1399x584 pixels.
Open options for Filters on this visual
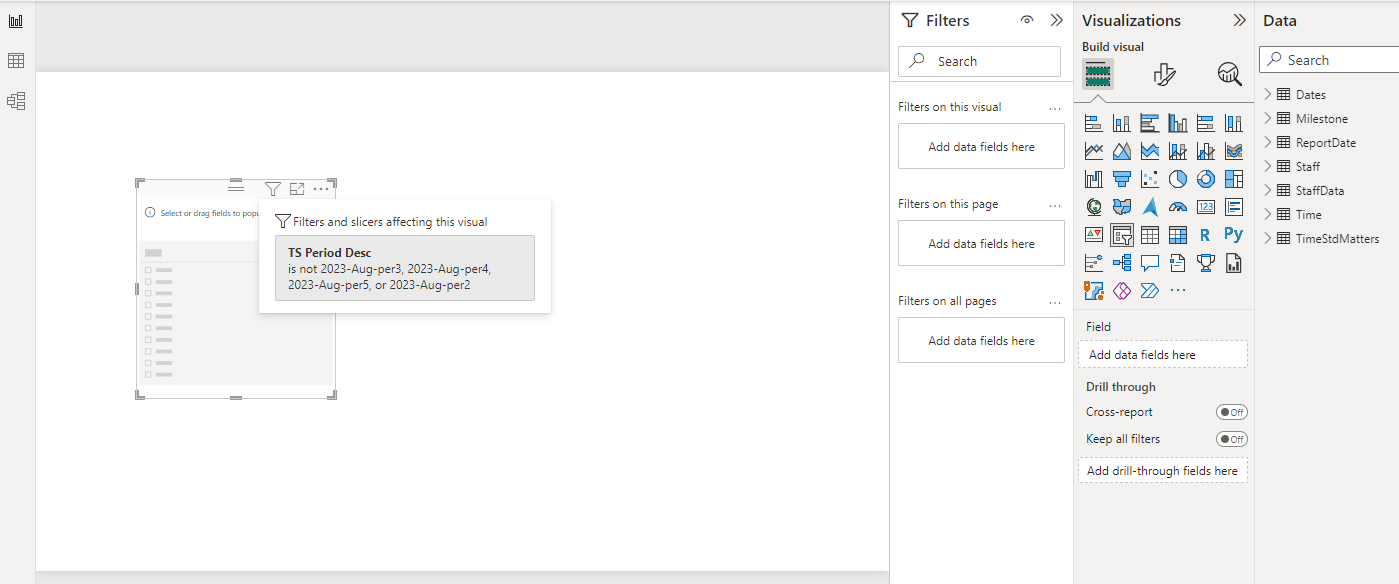tap(1054, 108)
